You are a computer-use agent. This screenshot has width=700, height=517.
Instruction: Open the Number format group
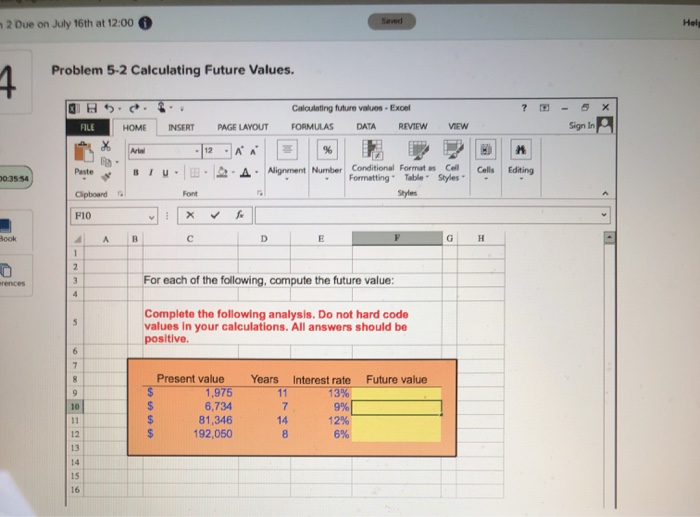[x=327, y=161]
